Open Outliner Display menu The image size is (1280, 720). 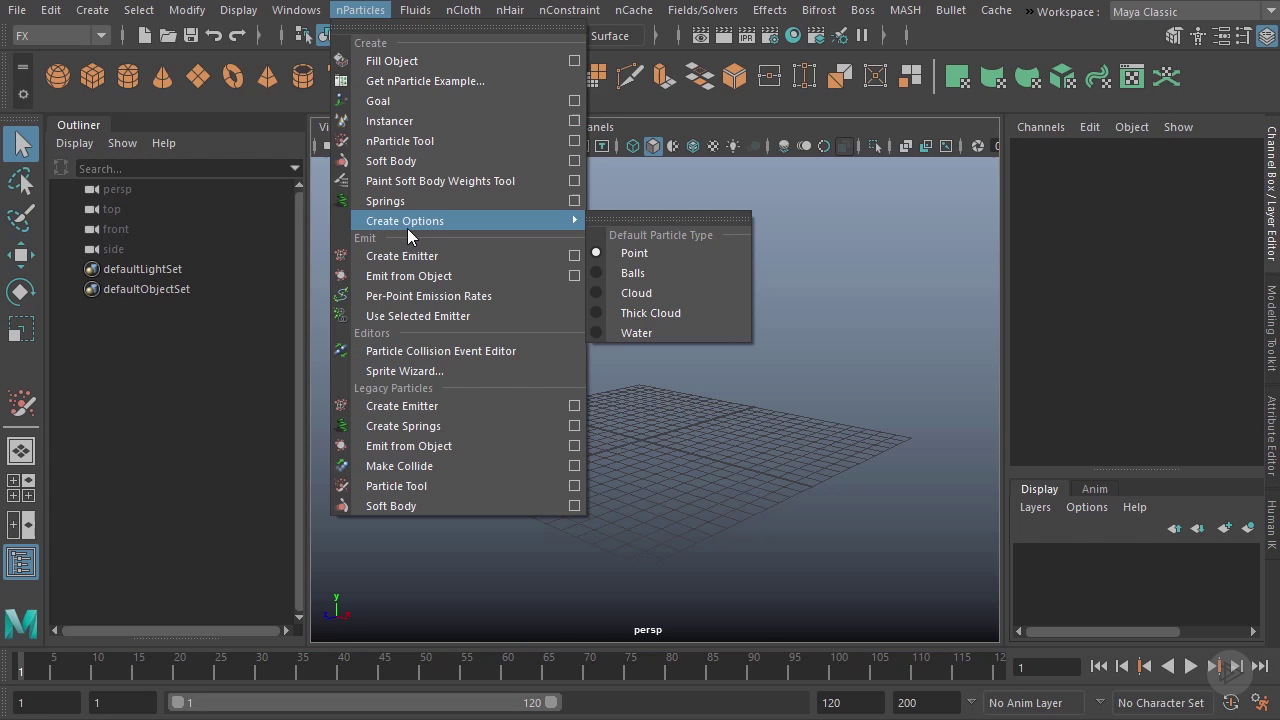coord(74,143)
